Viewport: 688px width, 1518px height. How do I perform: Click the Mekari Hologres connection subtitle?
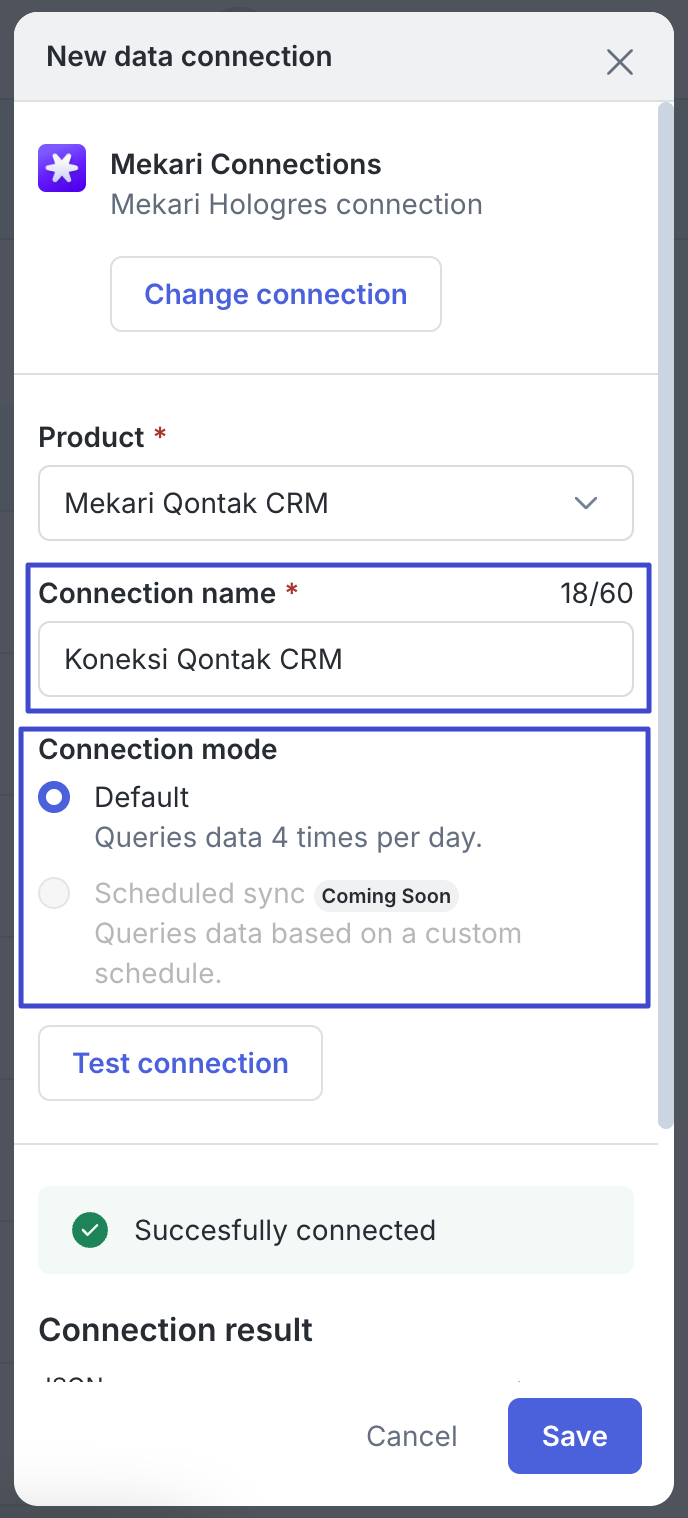point(296,205)
